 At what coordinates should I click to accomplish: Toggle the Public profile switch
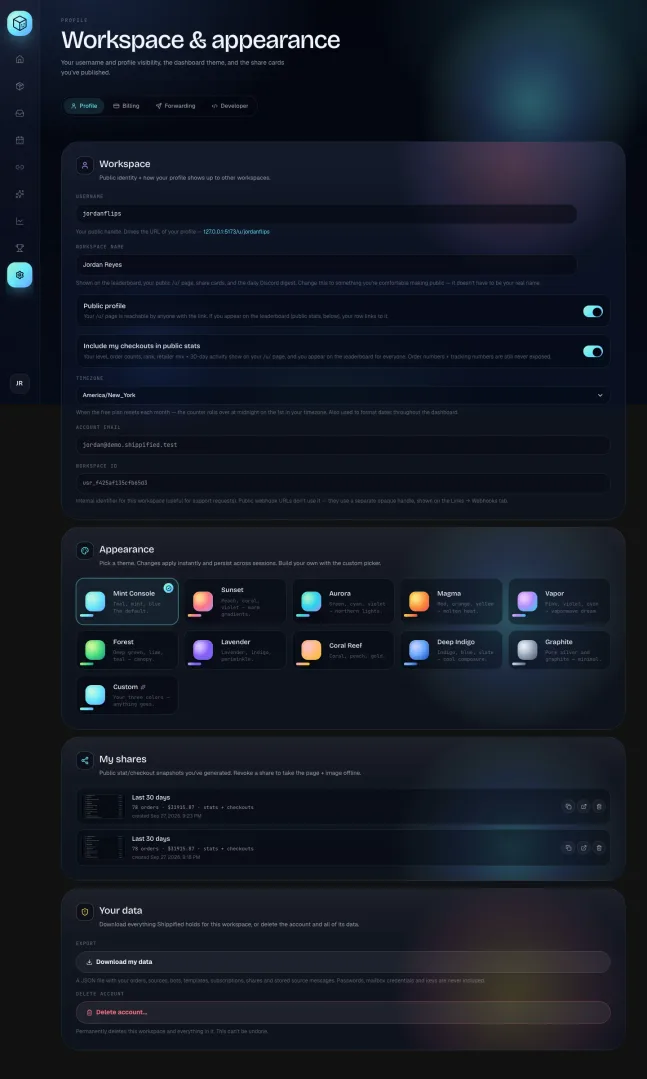coord(593,311)
